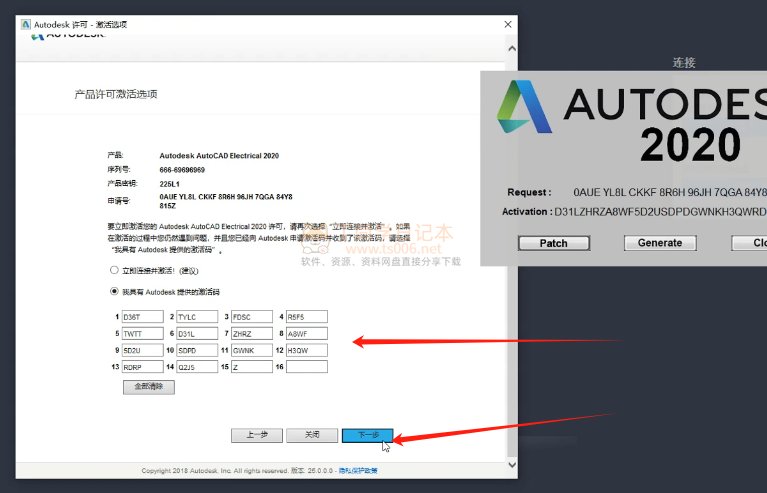Click activation code field 2 containing TYLC
The image size is (767, 493).
point(197,317)
